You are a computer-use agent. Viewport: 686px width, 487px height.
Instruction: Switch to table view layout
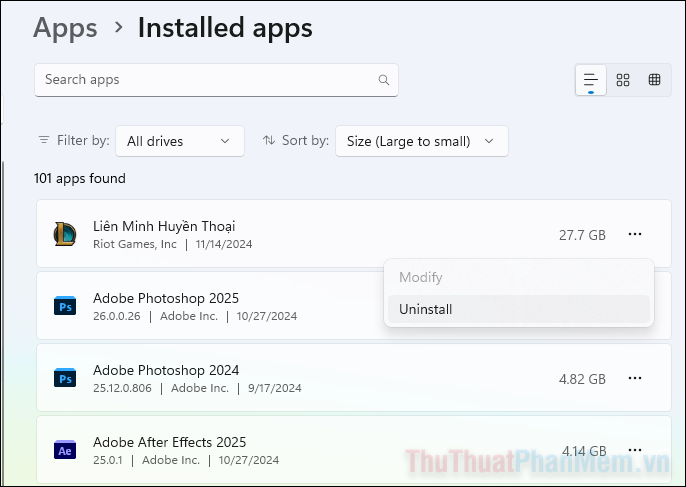click(x=654, y=80)
